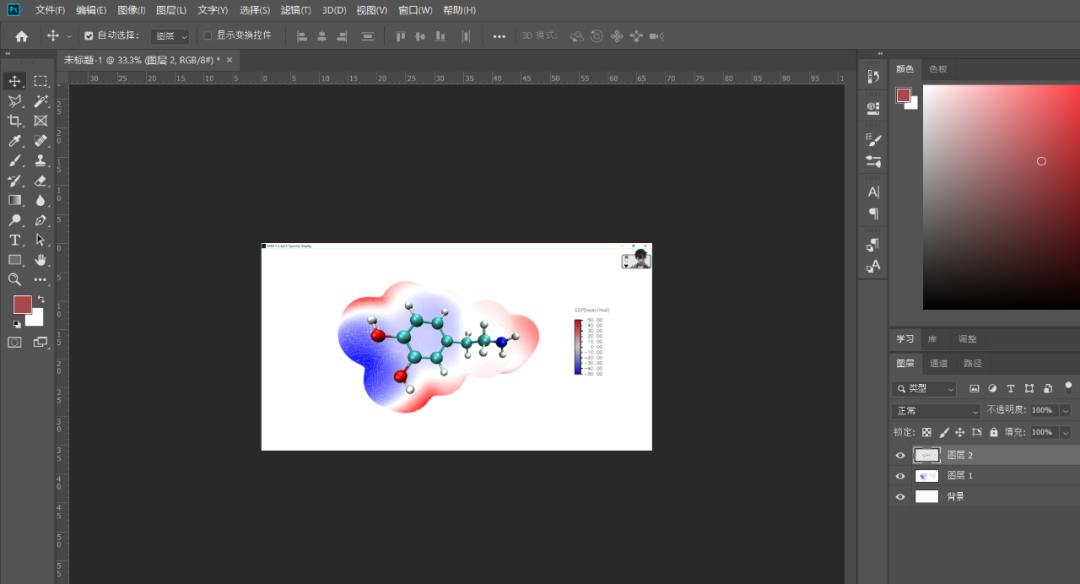
Task: Open the blend mode 正常 dropdown
Action: 937,411
